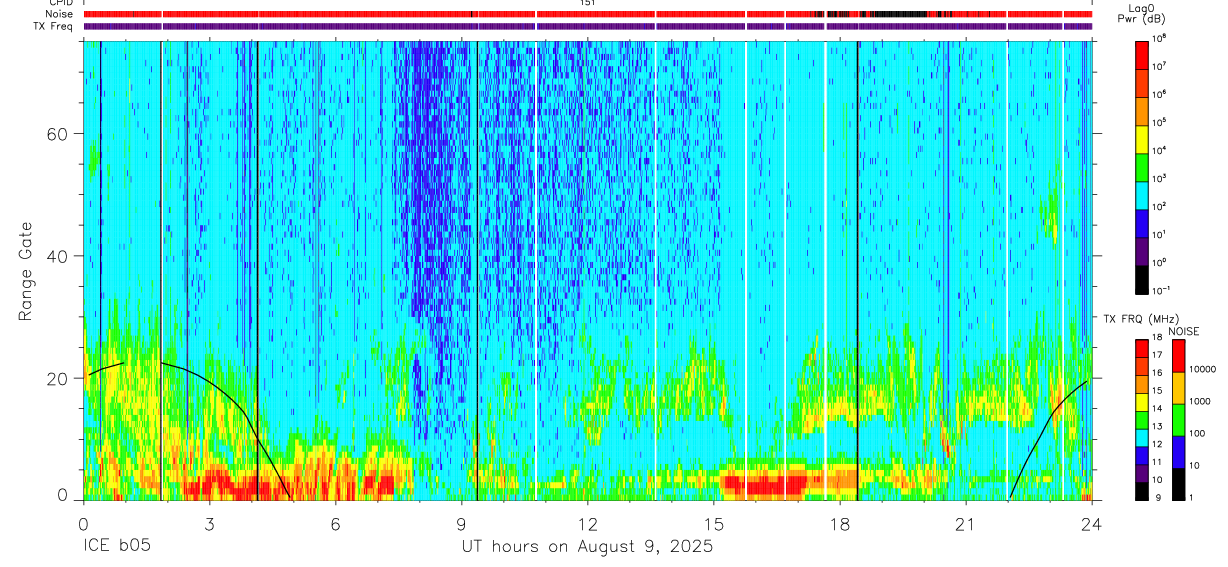The height and width of the screenshot is (567, 1228).
Task: Click the 'NOISE' legend title
Action: coord(1184,330)
